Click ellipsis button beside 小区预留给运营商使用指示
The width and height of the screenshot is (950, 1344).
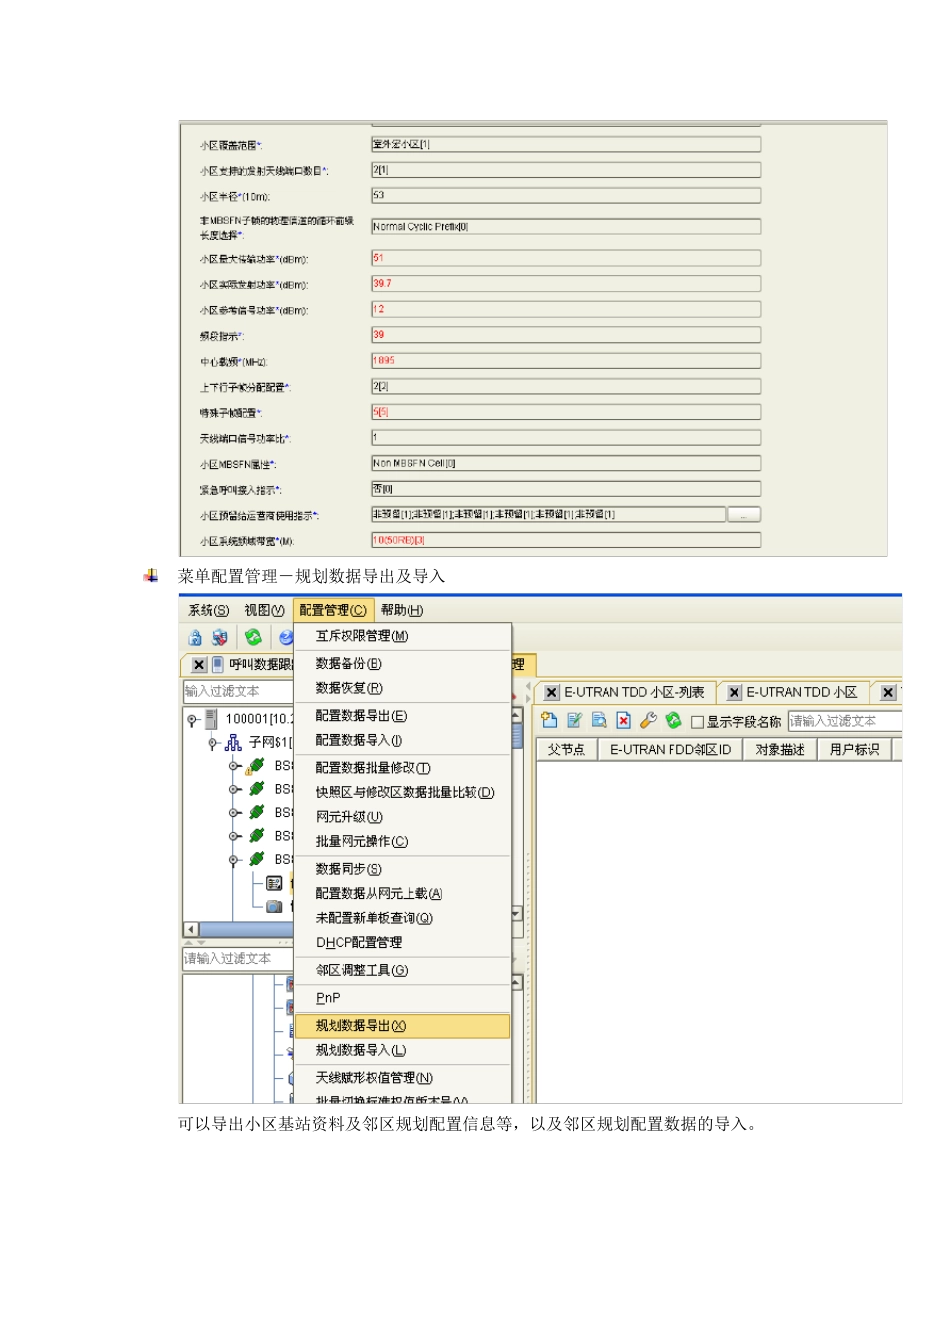[x=744, y=515]
